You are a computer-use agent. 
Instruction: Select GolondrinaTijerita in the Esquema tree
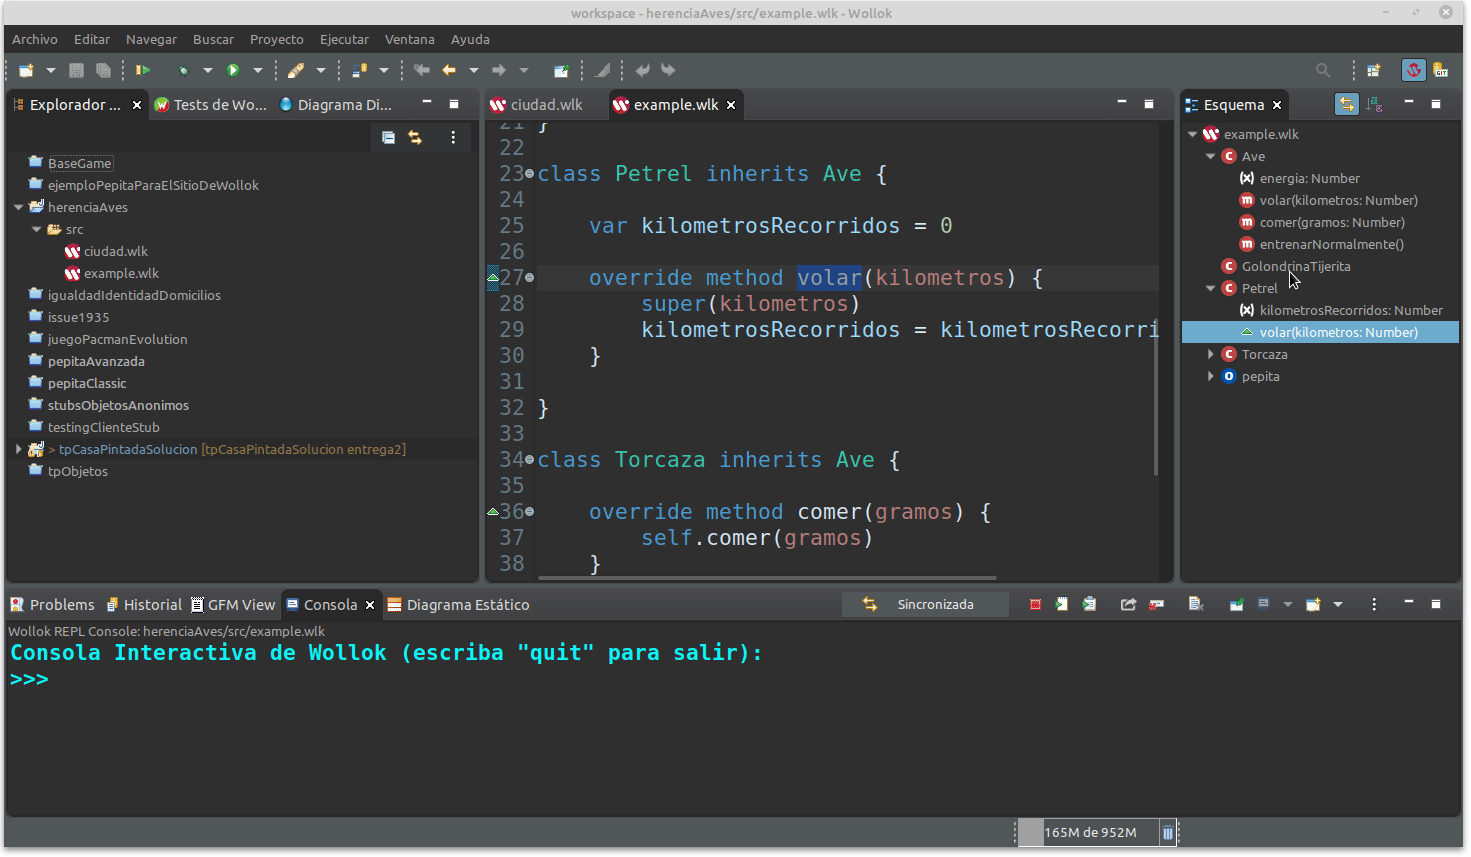pyautogui.click(x=1295, y=266)
